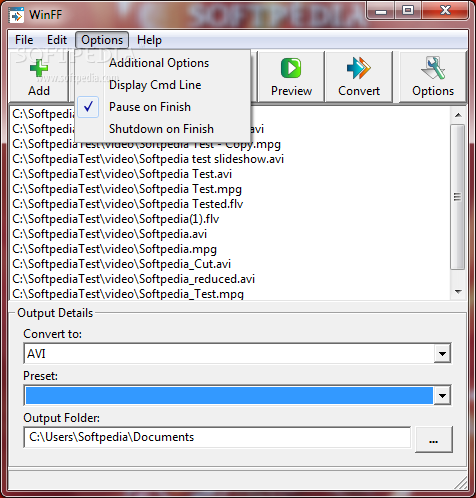Choose Additional Options from the menu
This screenshot has height=498, width=476.
(x=159, y=63)
